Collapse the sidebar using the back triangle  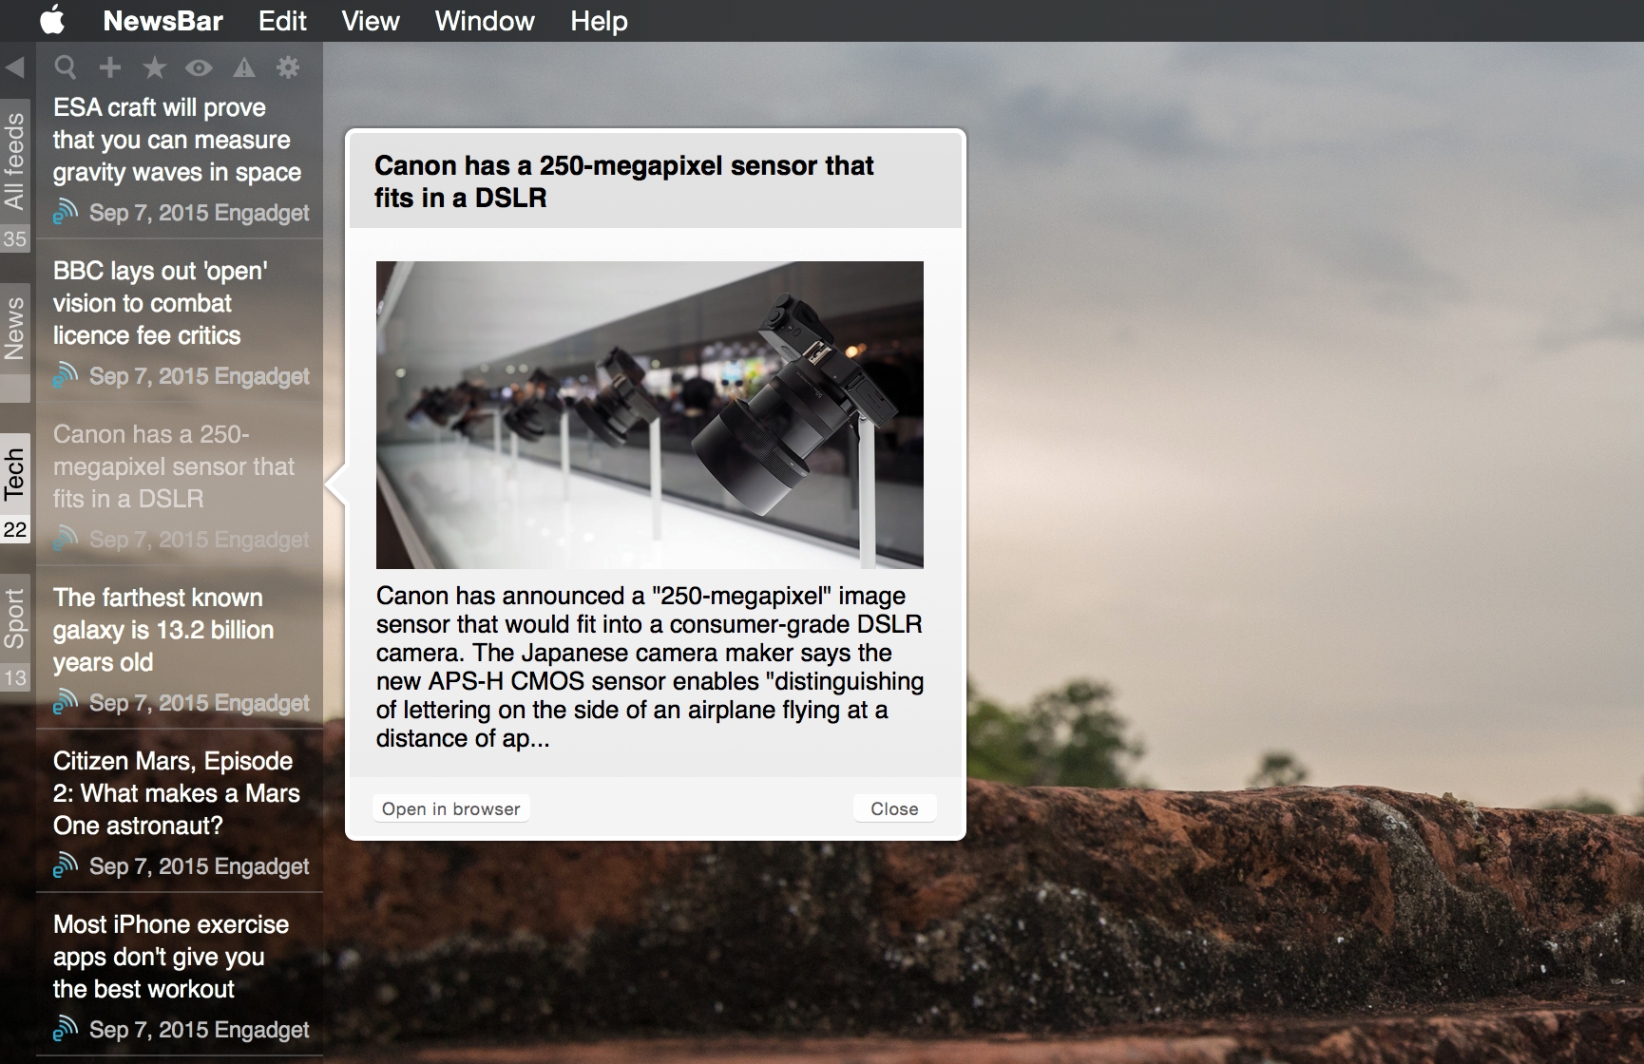(x=14, y=67)
